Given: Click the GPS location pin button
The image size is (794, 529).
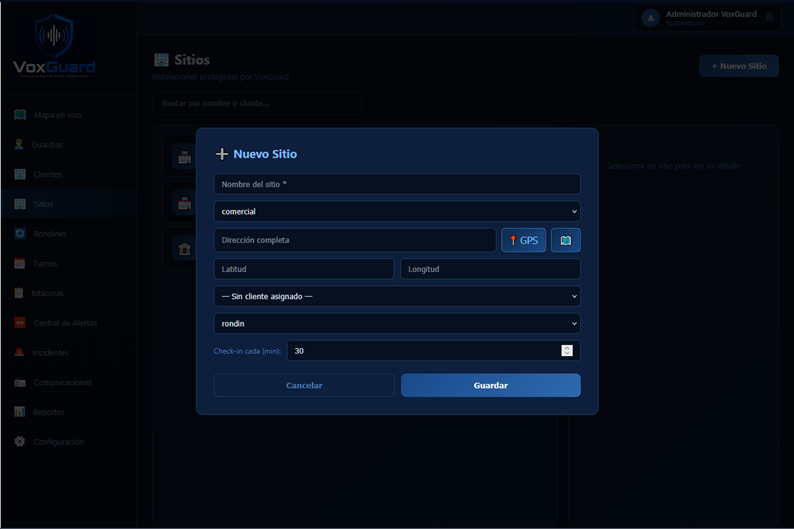Looking at the screenshot, I should point(524,240).
